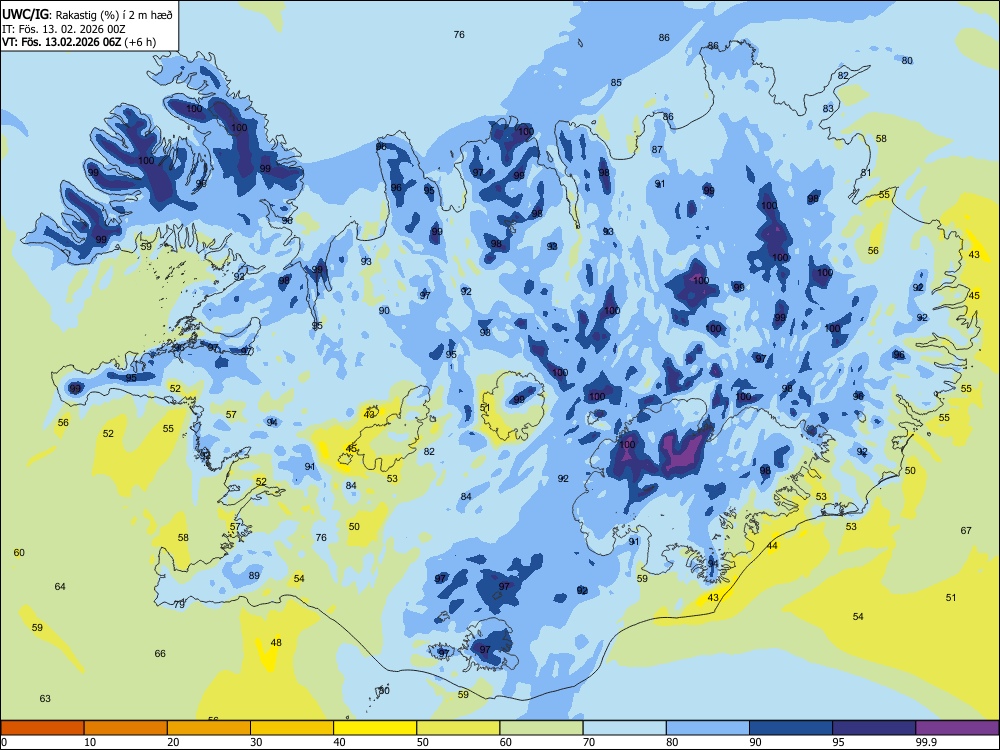Click the init time 'IT: Fös. 13. 02. 2026 00Z'

[64, 29]
